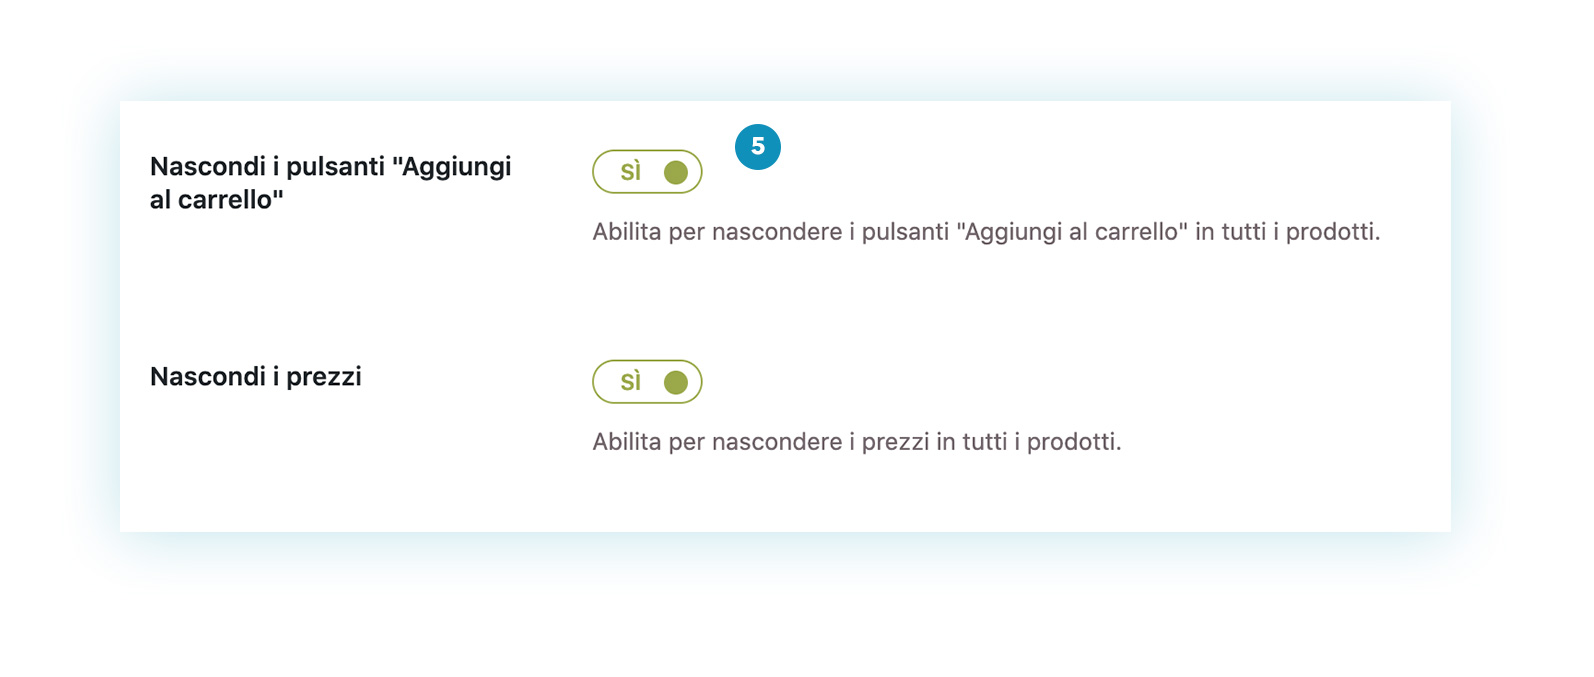Click the green knob on the hide-prices toggle
Viewport: 1594px width, 677px height.
676,382
